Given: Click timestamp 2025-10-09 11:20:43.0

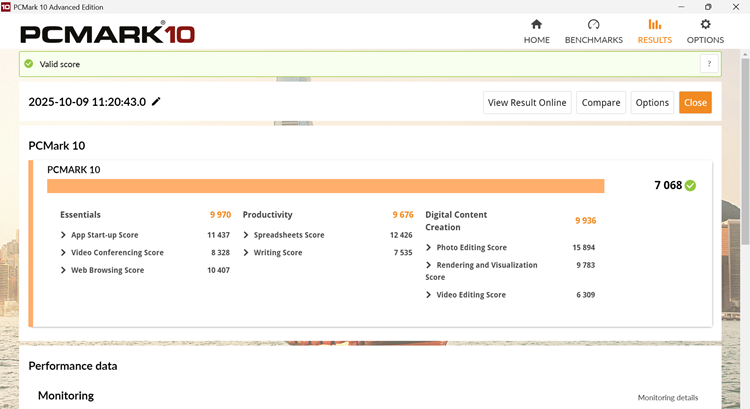Looking at the screenshot, I should coord(87,102).
